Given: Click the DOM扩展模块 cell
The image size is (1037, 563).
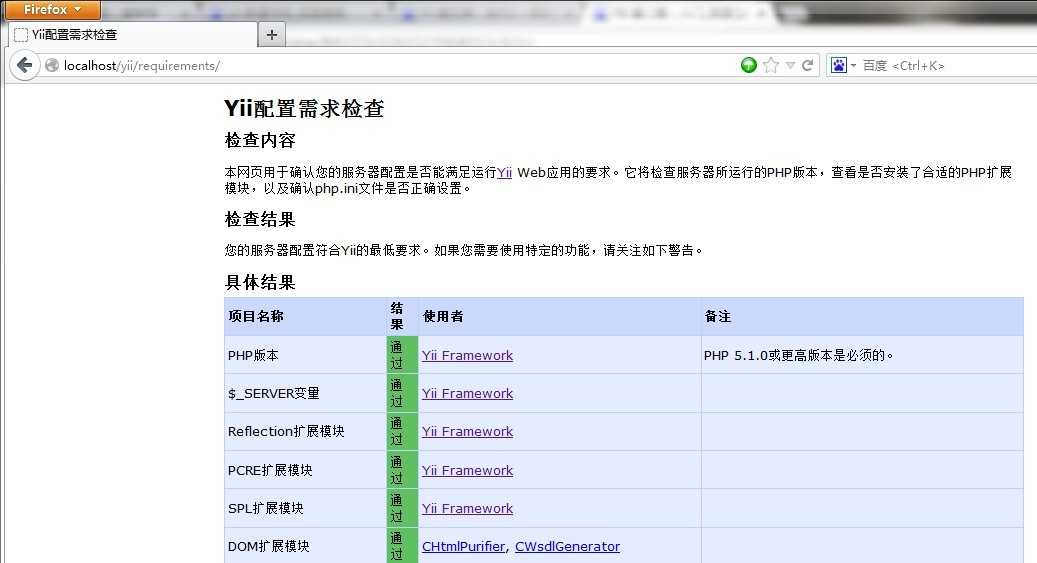Looking at the screenshot, I should coord(306,546).
